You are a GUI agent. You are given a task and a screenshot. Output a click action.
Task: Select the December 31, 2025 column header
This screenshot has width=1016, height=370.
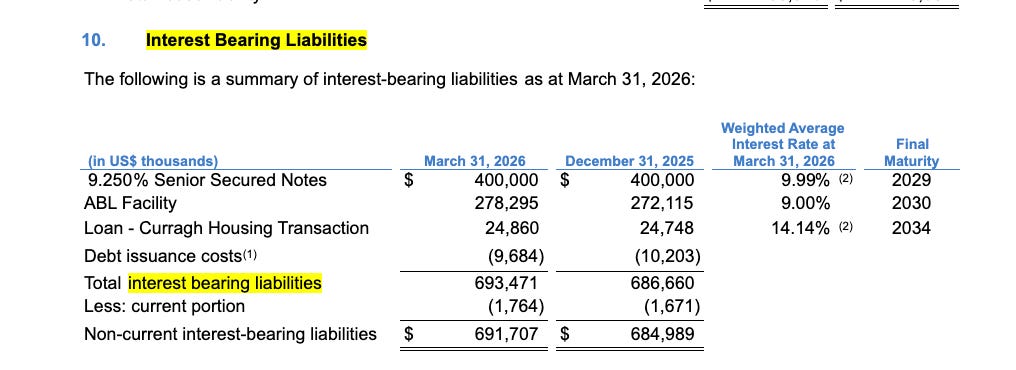[x=629, y=161]
